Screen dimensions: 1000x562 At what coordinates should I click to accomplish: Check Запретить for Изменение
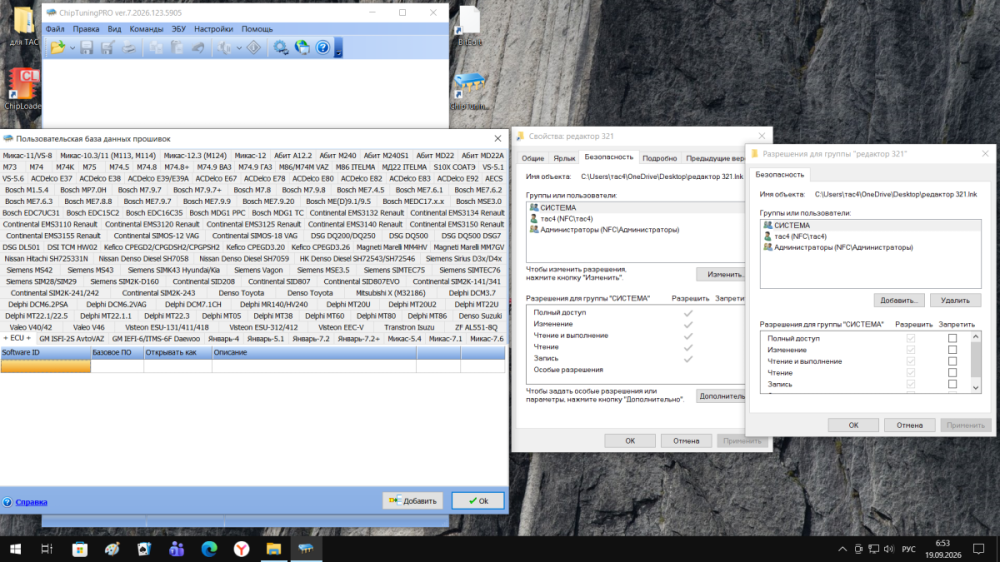[952, 350]
